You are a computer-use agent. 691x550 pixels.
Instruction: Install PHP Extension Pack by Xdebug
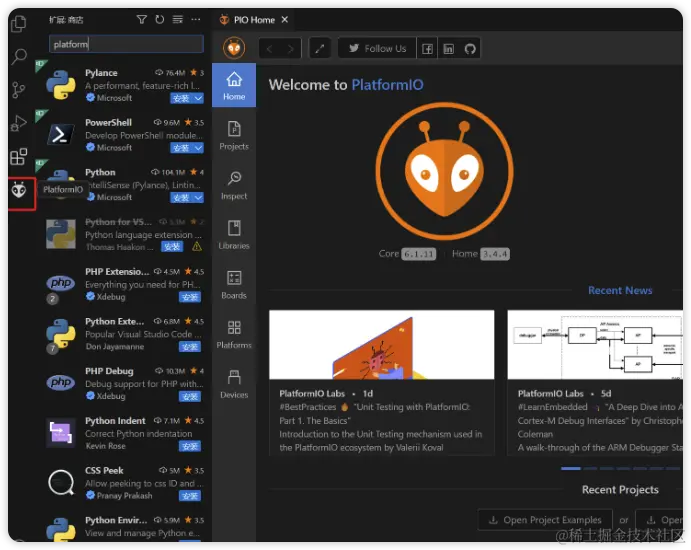click(190, 297)
